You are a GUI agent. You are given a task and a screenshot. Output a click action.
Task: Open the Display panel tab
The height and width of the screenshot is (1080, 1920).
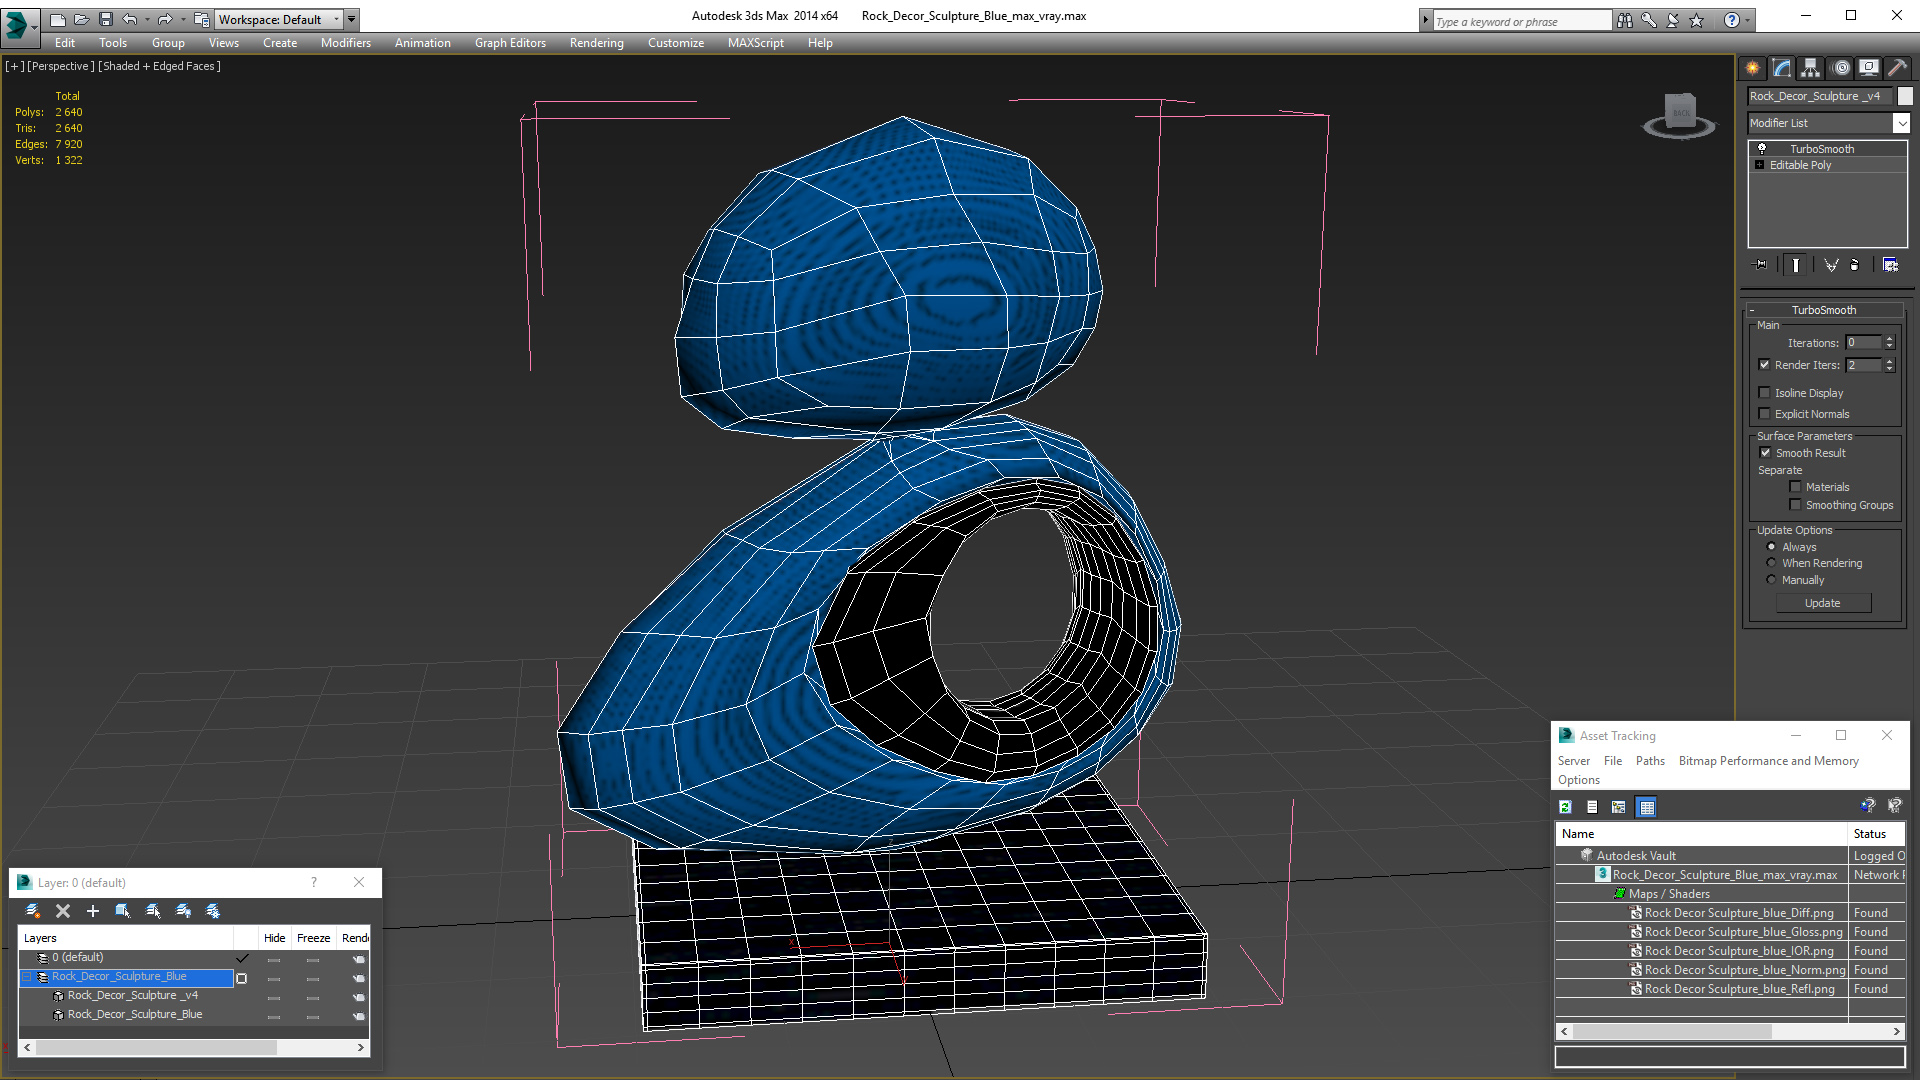coord(1868,68)
